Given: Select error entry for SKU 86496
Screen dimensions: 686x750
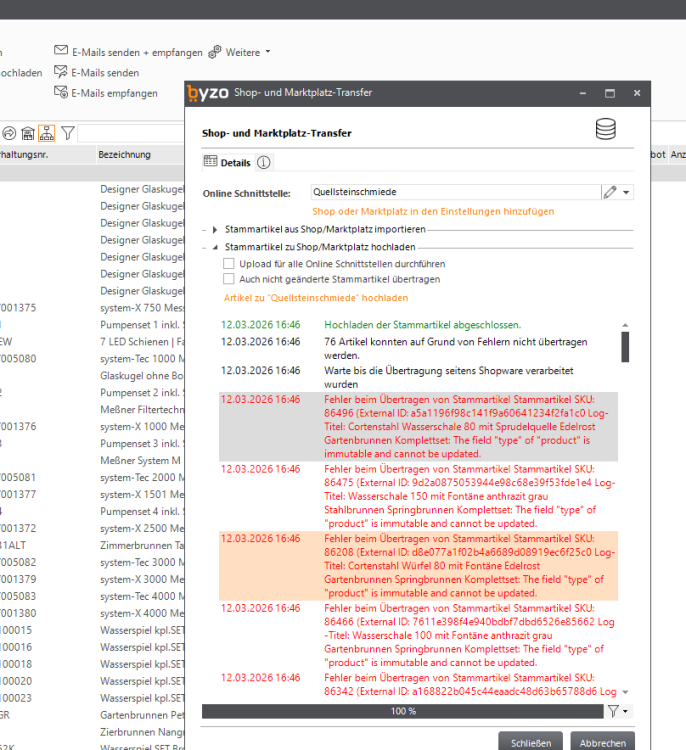Looking at the screenshot, I should (418, 427).
